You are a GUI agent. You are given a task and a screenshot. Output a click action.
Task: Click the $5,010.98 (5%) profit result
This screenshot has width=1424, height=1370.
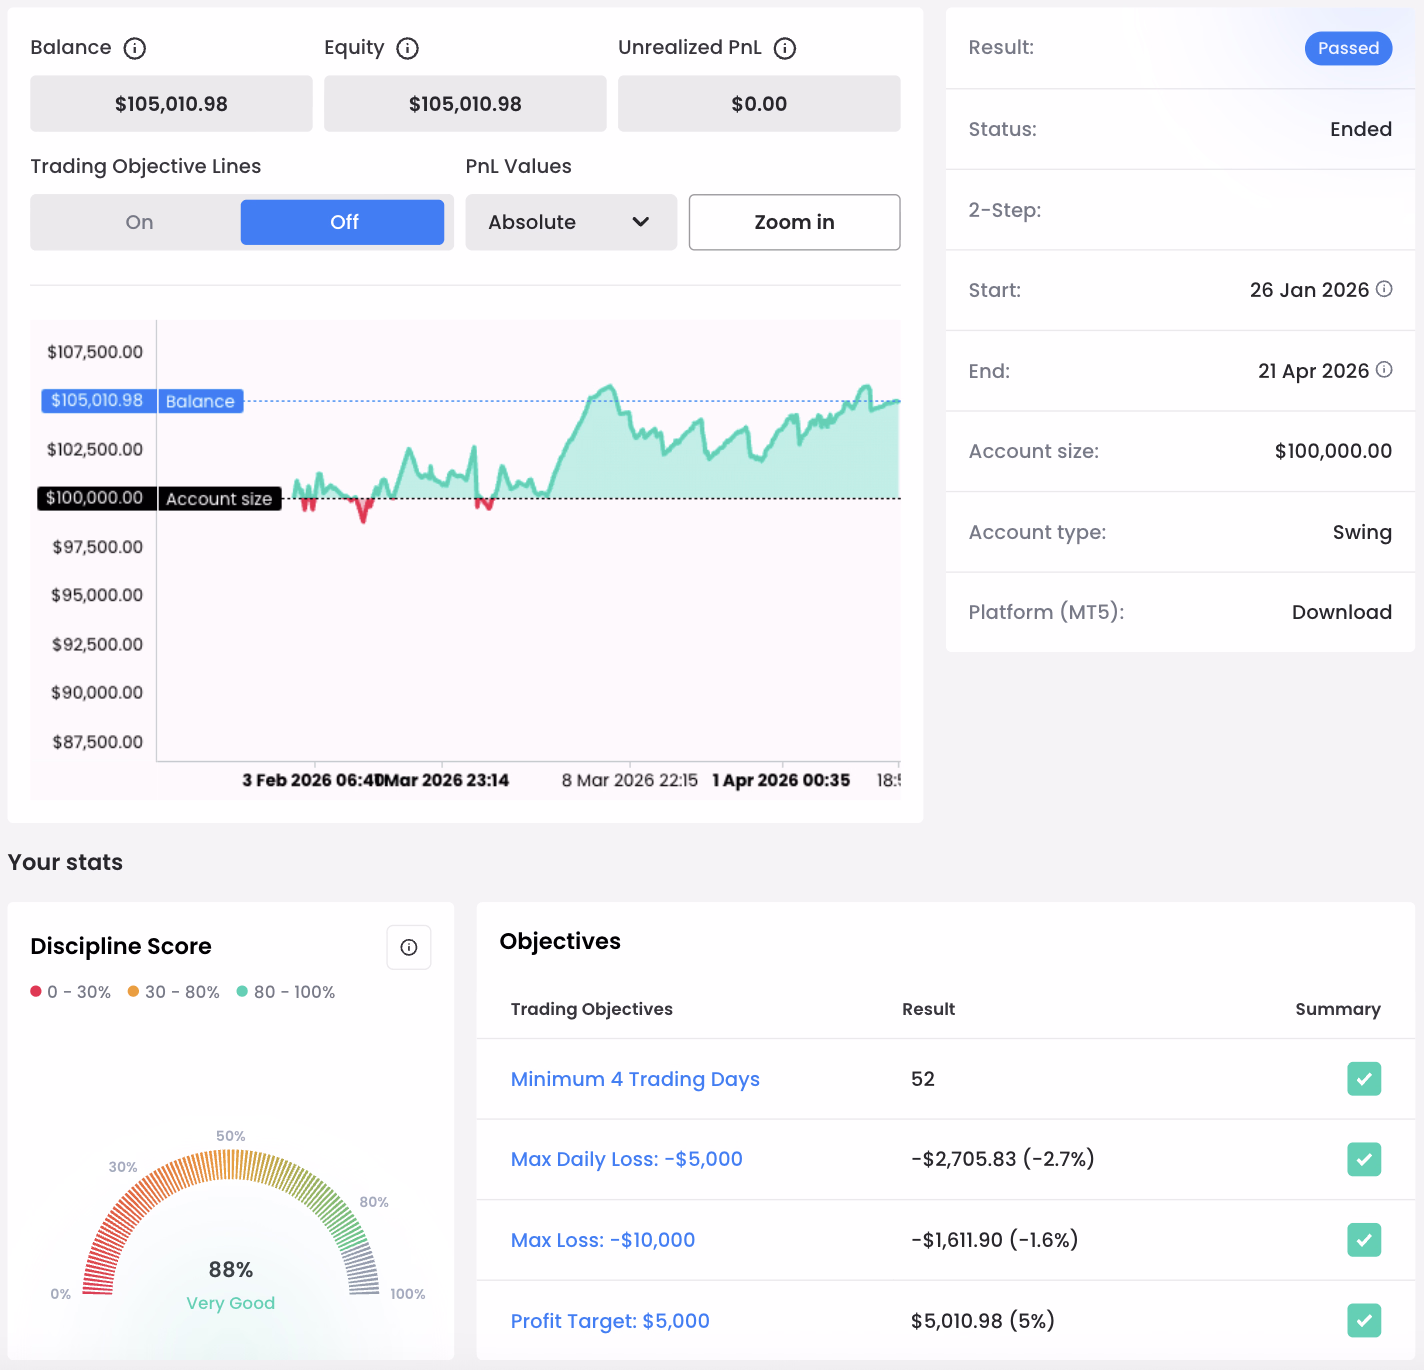pyautogui.click(x=983, y=1321)
